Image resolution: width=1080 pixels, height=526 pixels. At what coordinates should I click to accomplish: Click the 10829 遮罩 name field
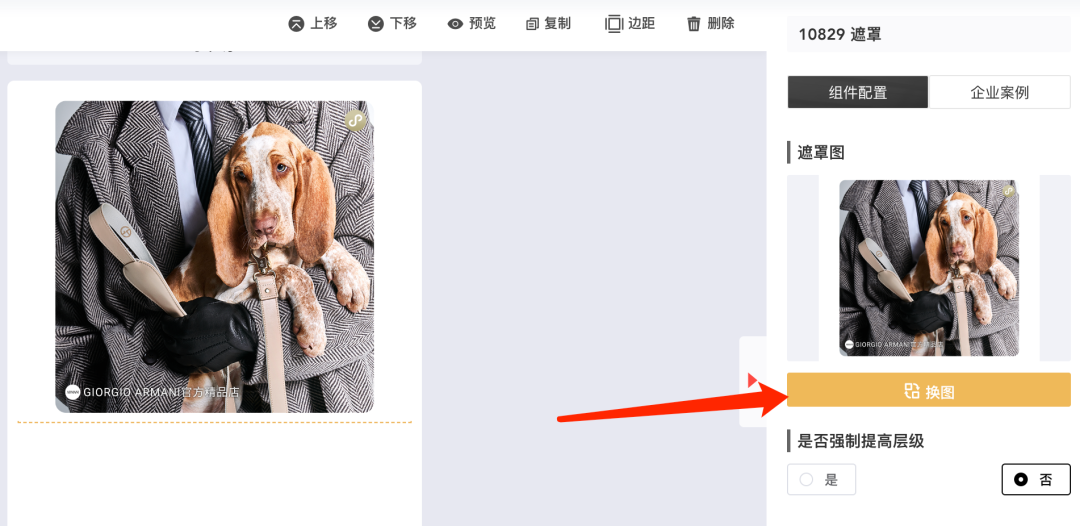click(928, 34)
